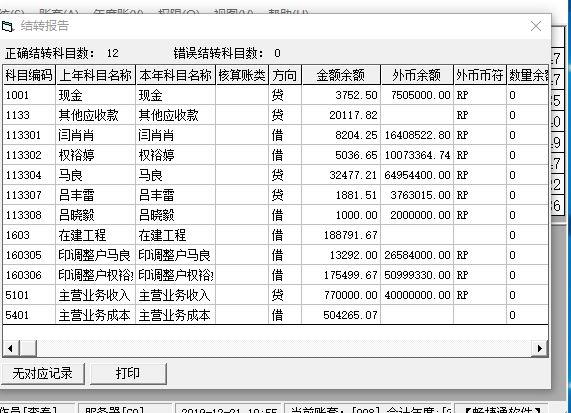
Task: Select the row with code 160306
Action: pyautogui.click(x=276, y=275)
